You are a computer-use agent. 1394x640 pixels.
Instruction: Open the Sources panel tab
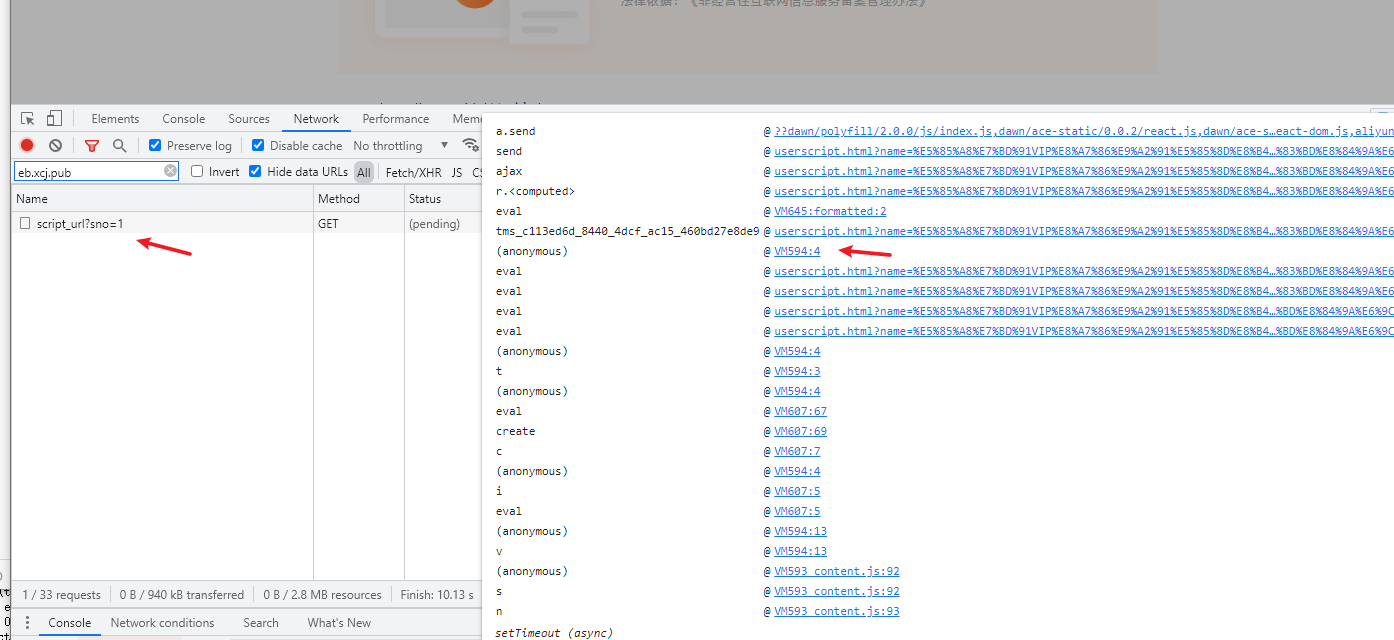tap(249, 118)
